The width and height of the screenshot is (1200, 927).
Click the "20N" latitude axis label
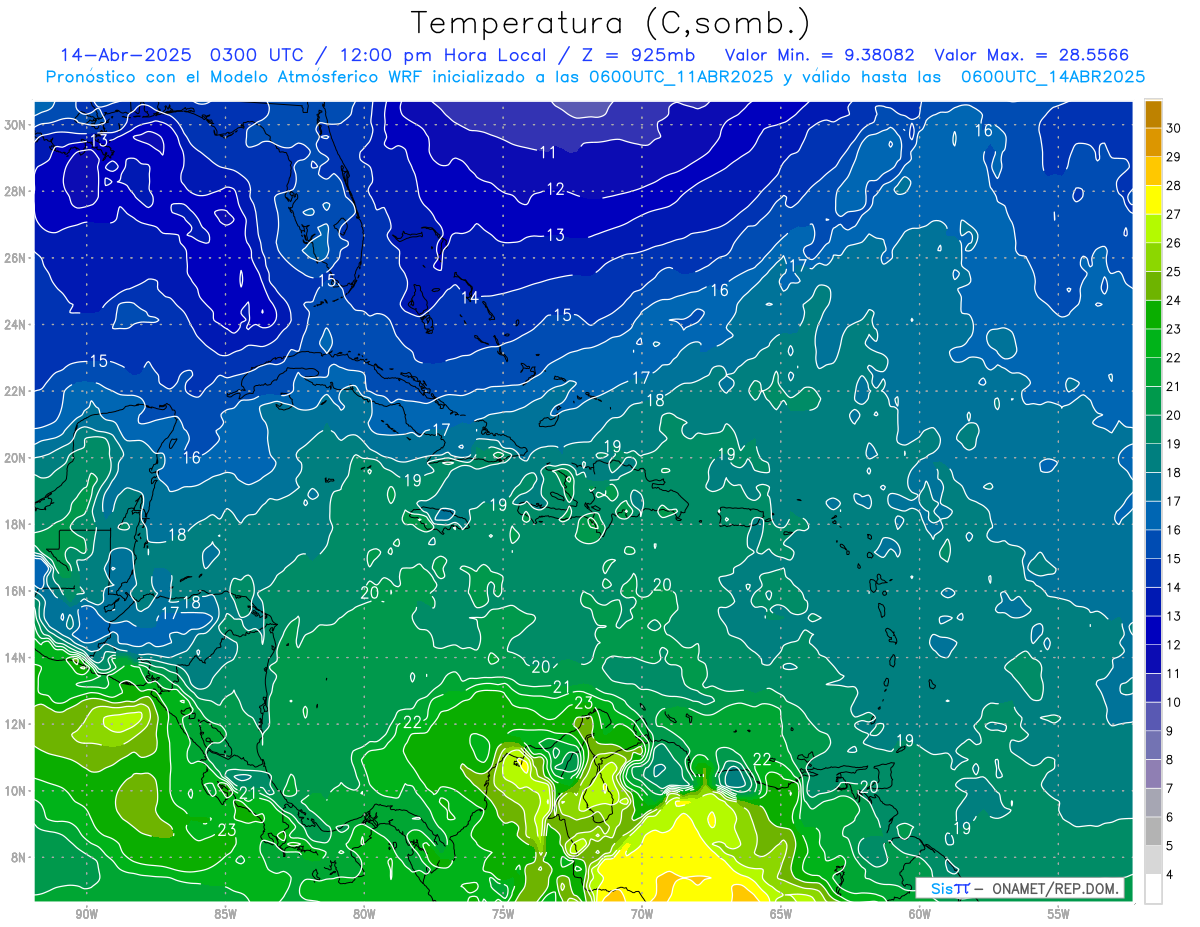(x=16, y=457)
